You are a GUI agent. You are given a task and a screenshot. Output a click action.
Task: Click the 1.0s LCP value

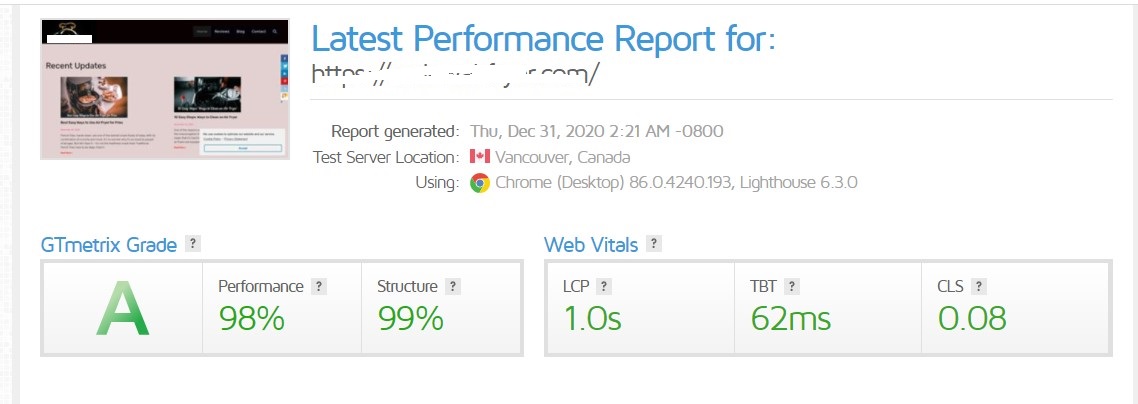(592, 318)
